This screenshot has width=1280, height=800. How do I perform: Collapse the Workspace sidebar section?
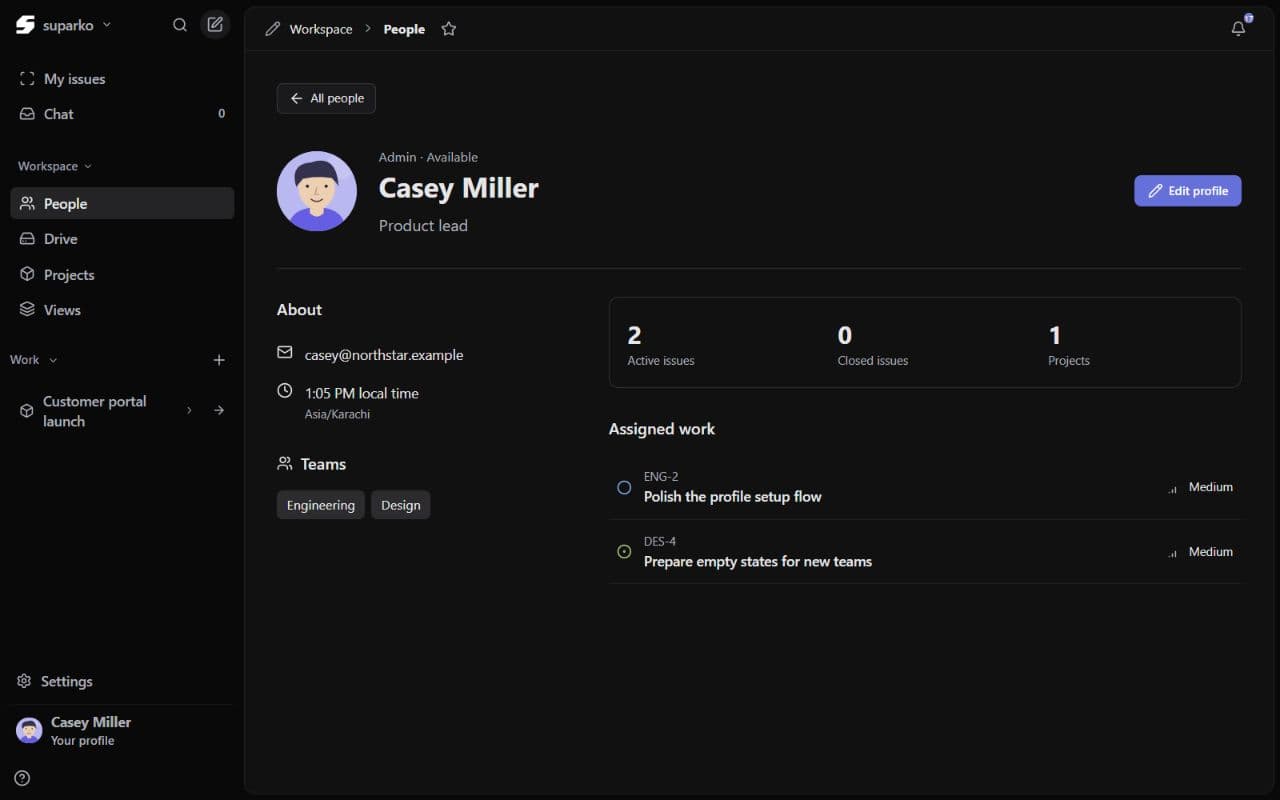coord(55,166)
